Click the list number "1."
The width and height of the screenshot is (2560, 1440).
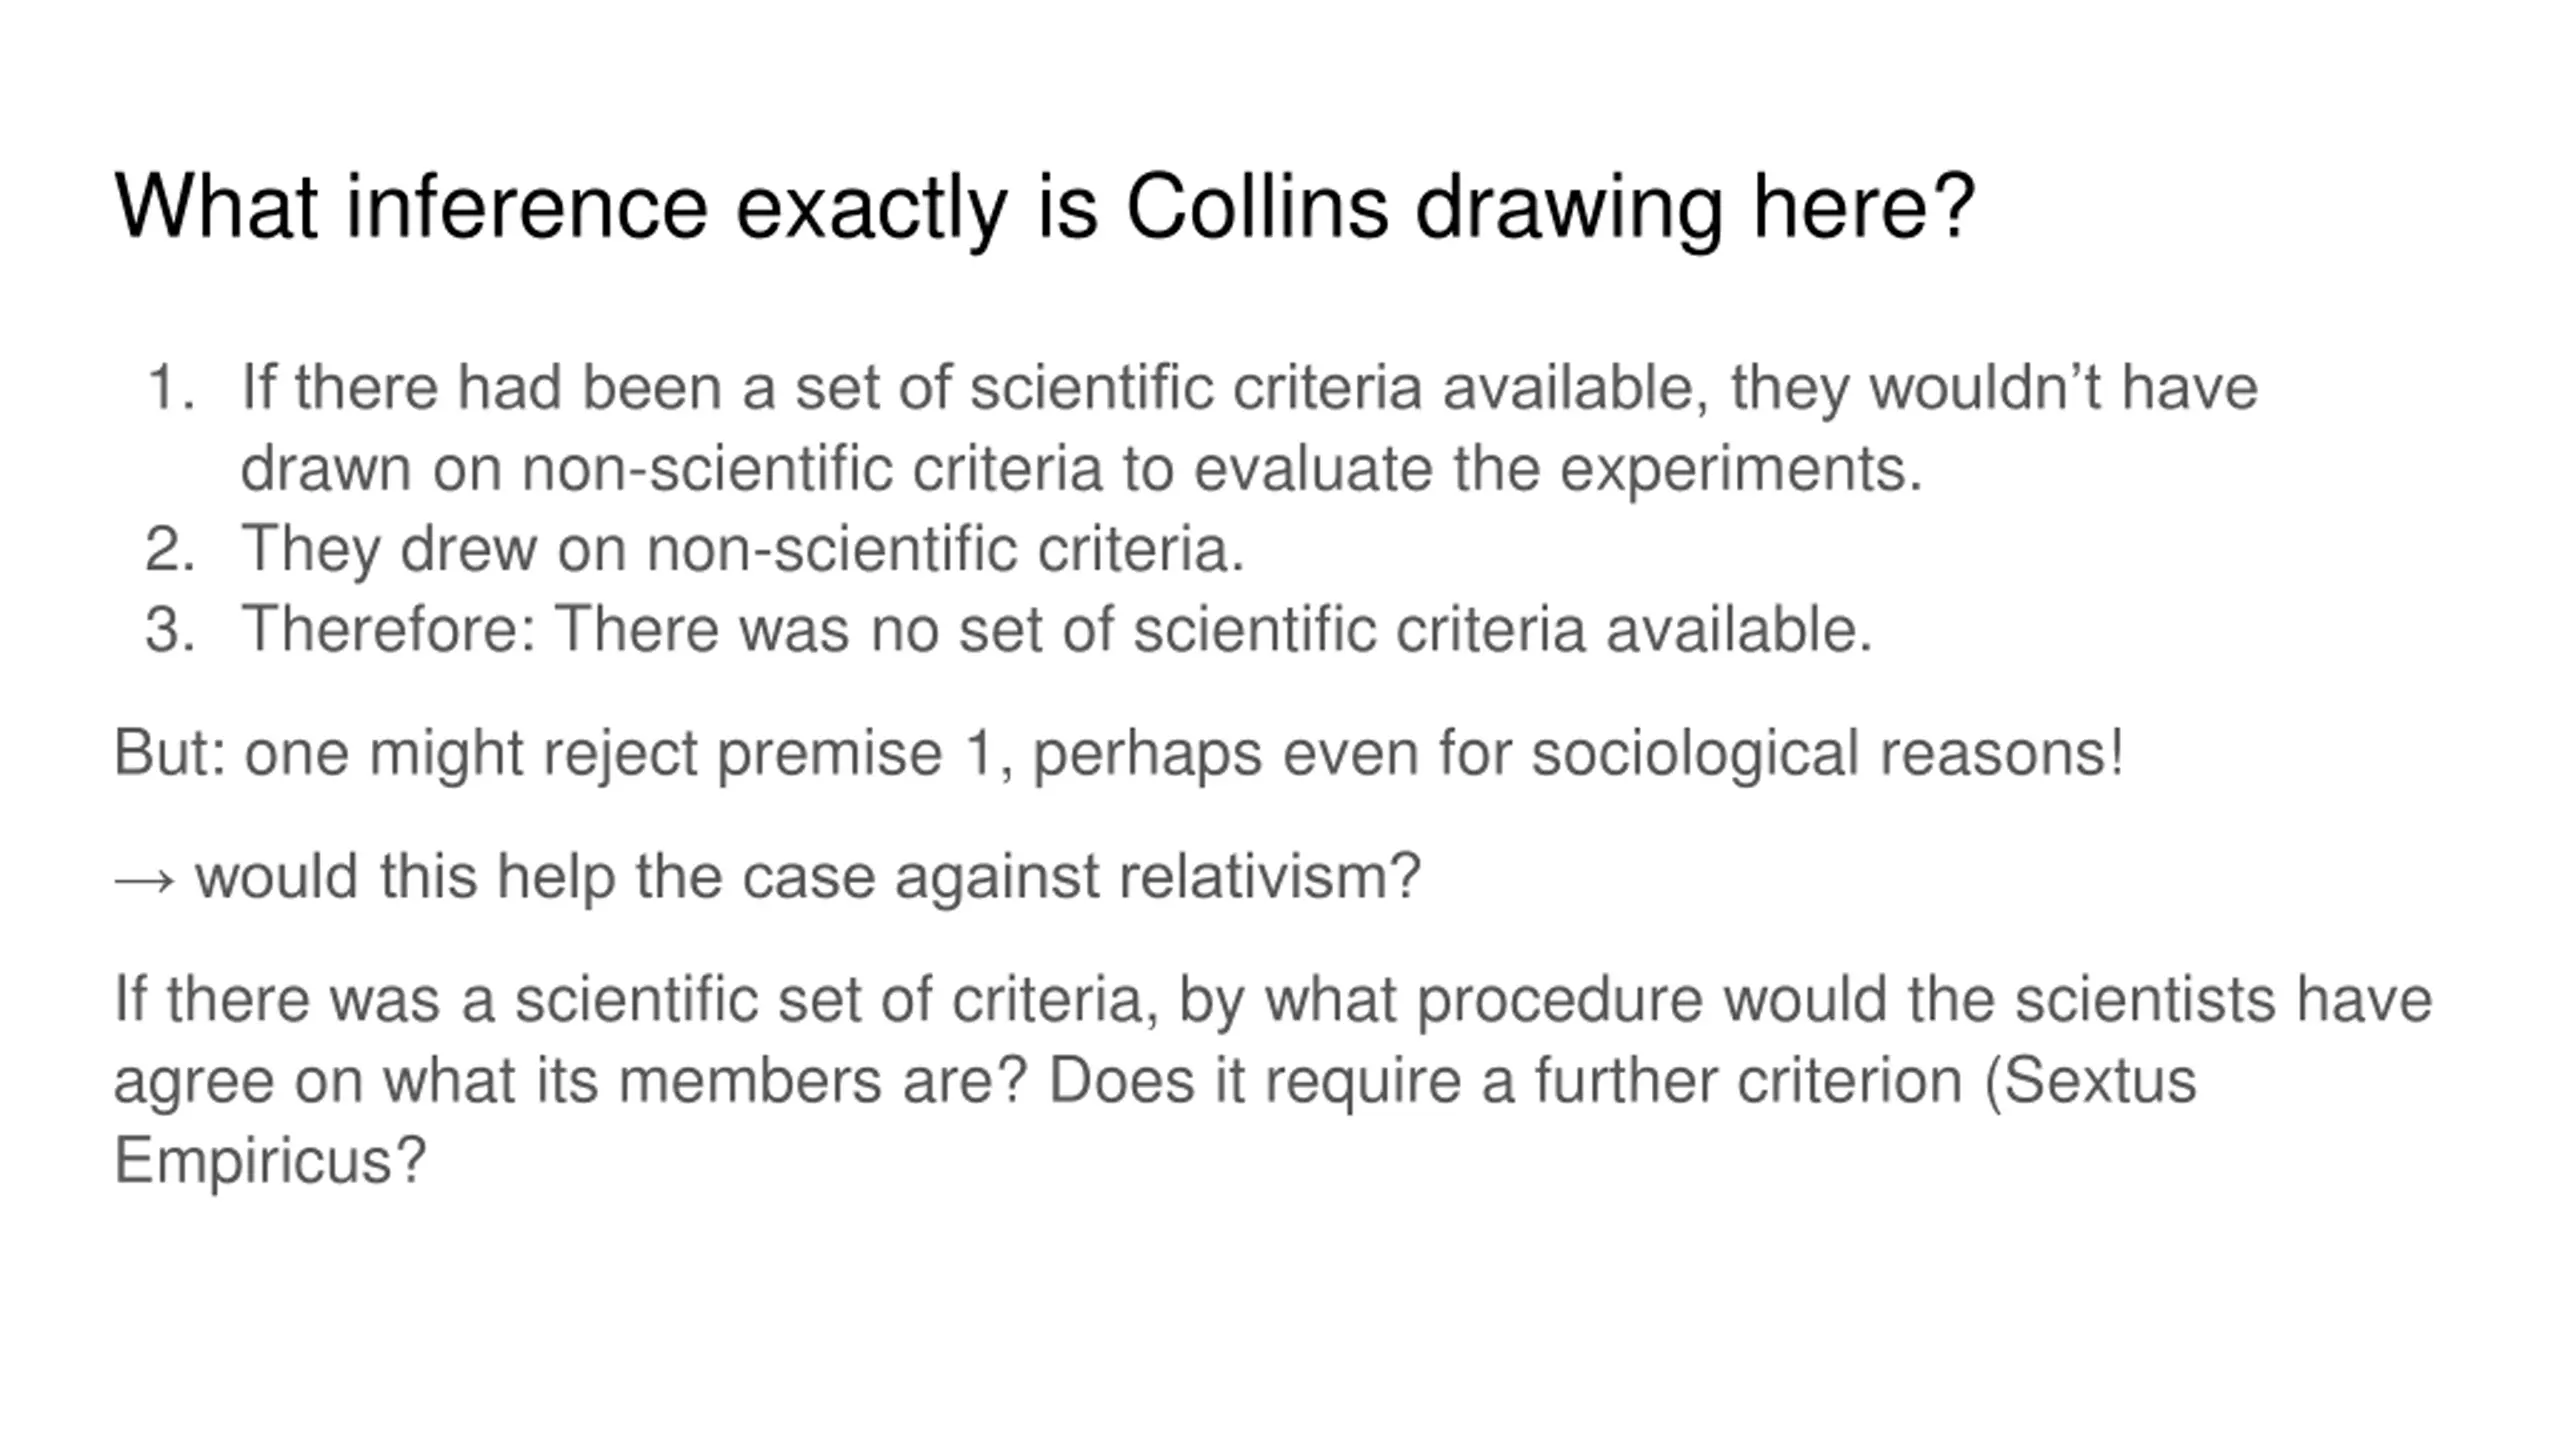171,388
